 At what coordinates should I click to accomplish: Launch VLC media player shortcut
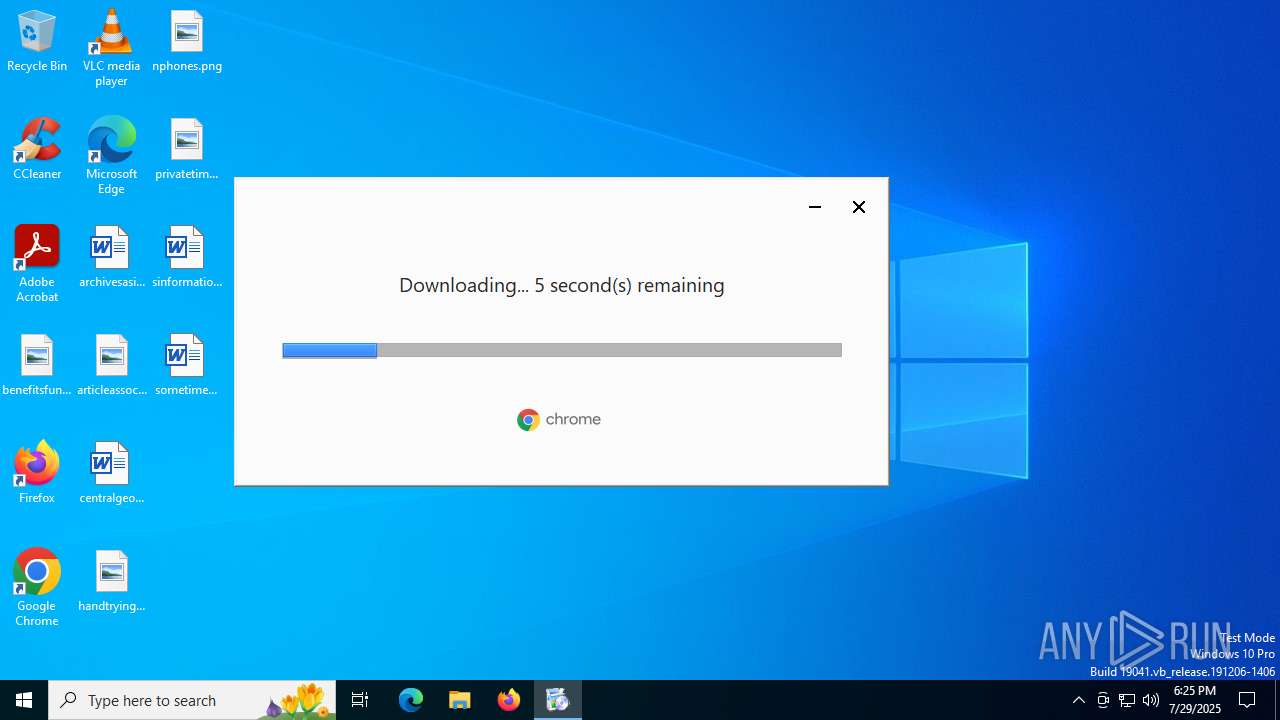tap(111, 47)
